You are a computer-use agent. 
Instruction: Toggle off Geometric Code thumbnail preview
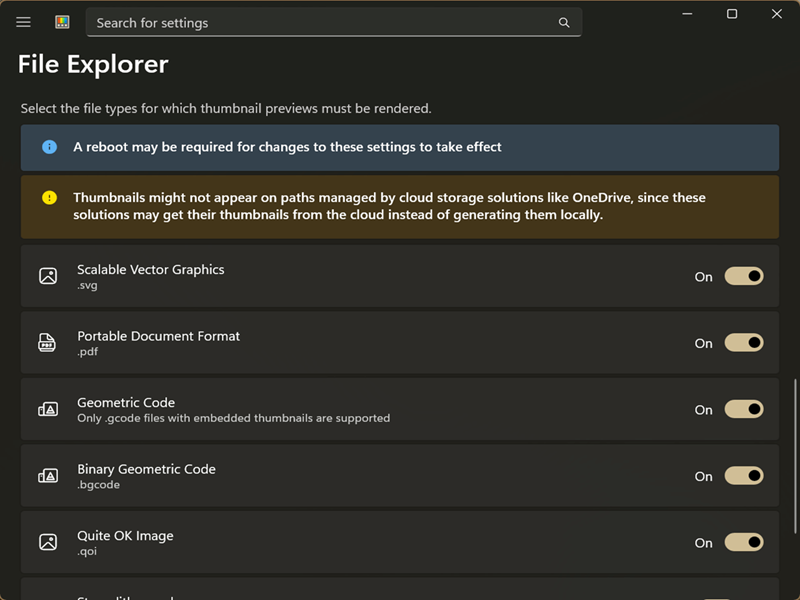[x=744, y=409]
